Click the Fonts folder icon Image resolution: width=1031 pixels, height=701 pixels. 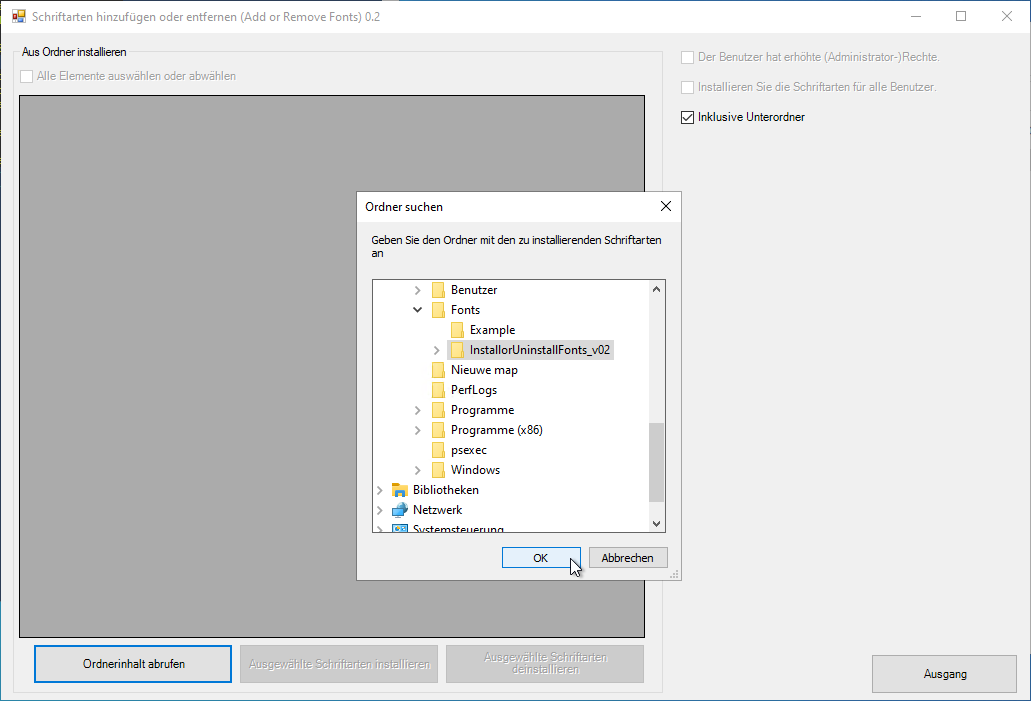pos(438,310)
